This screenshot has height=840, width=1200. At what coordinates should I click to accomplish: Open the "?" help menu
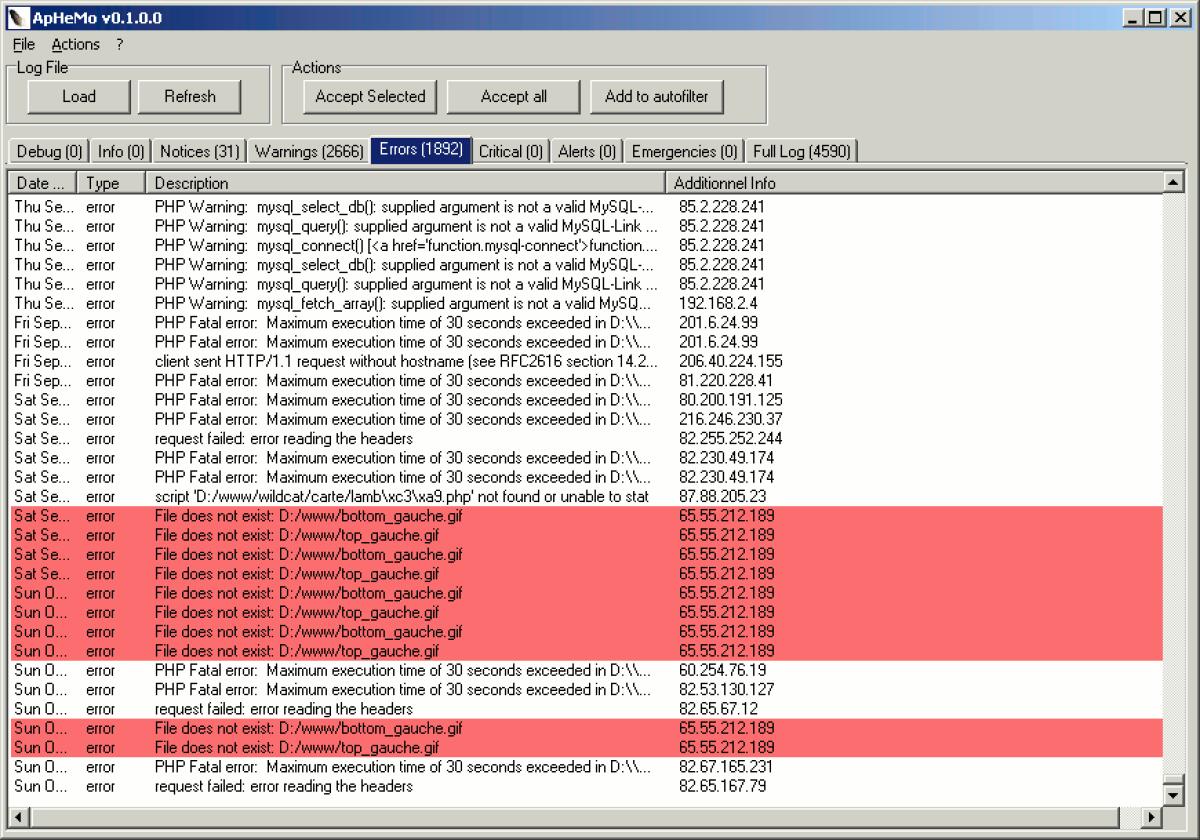117,44
